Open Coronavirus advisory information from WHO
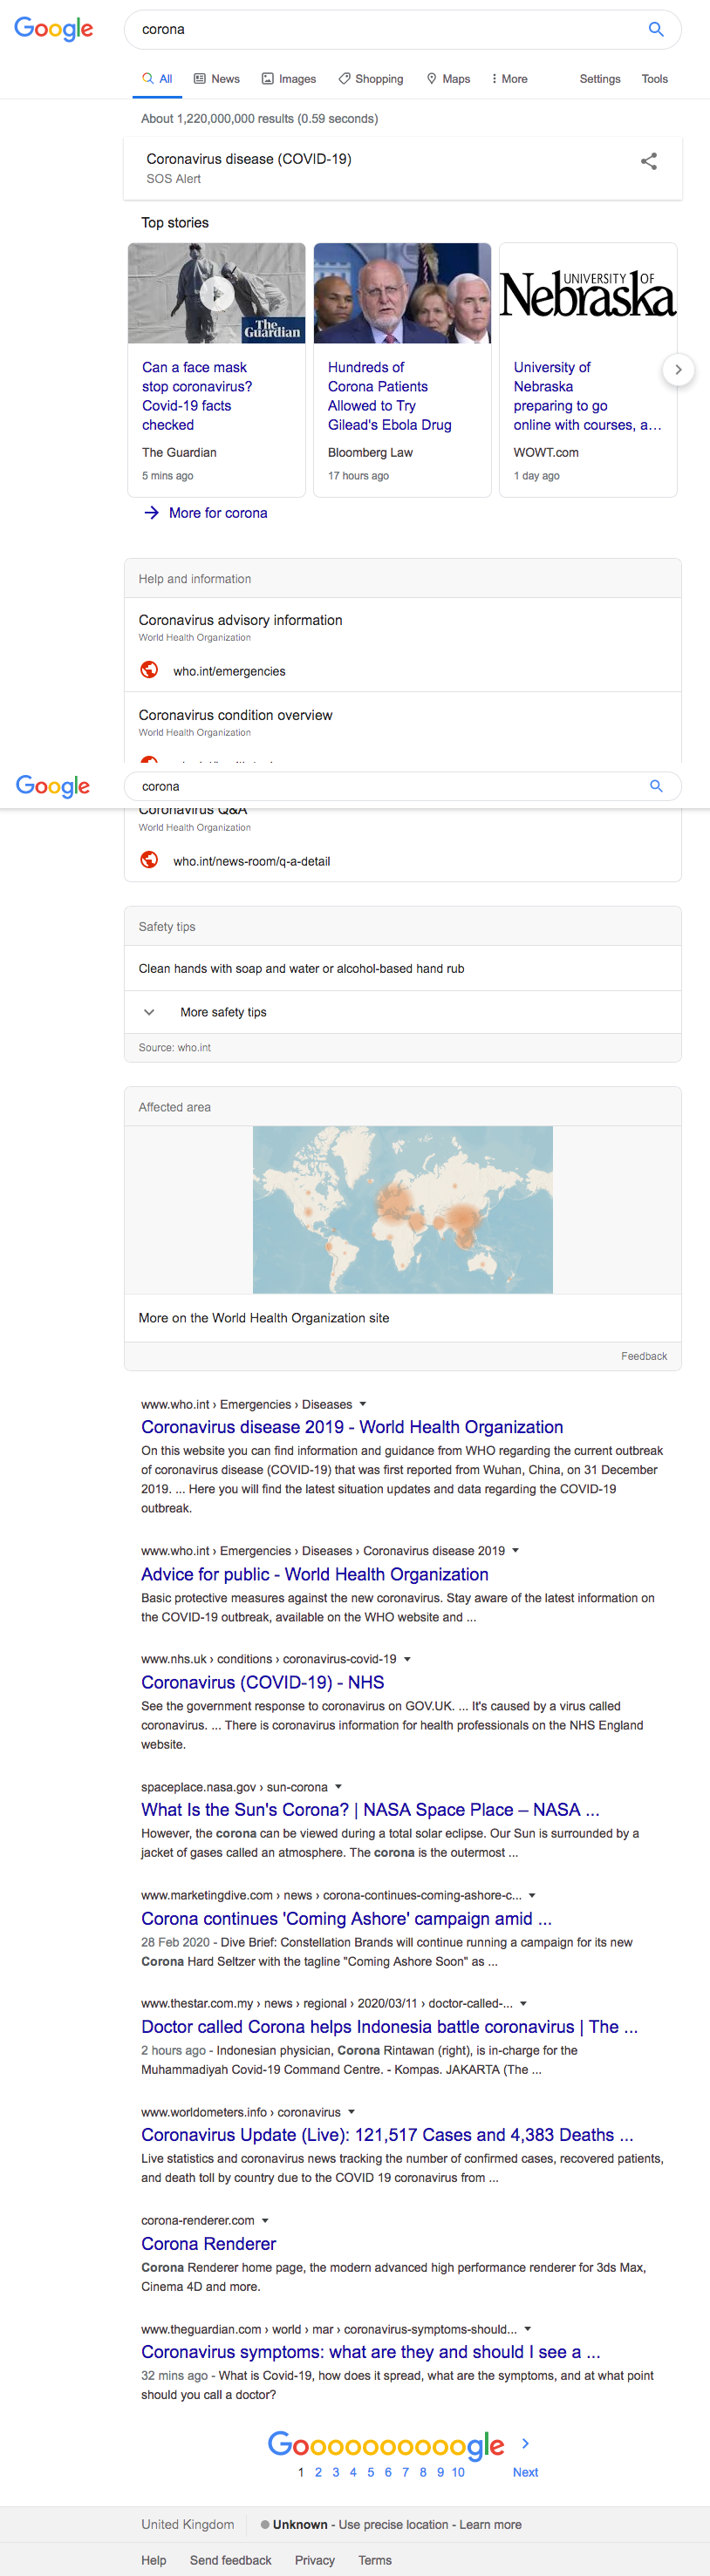710x2576 pixels. click(240, 620)
